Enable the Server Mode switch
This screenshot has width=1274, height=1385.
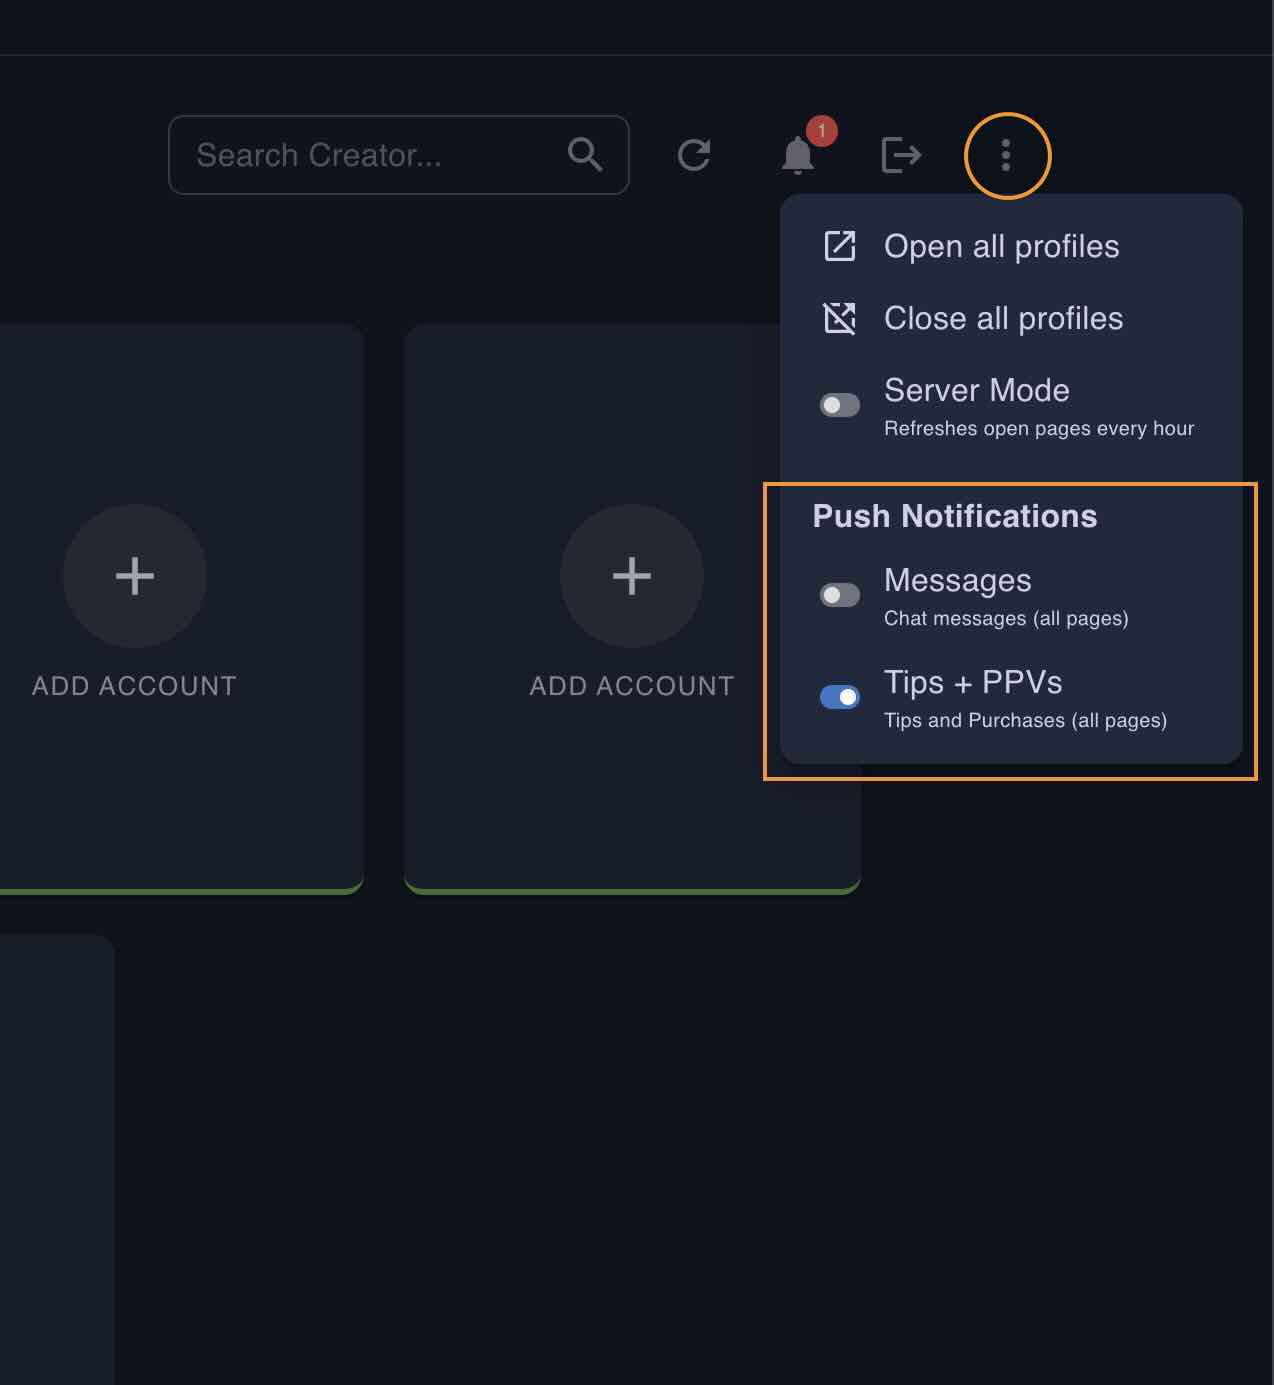click(x=839, y=405)
